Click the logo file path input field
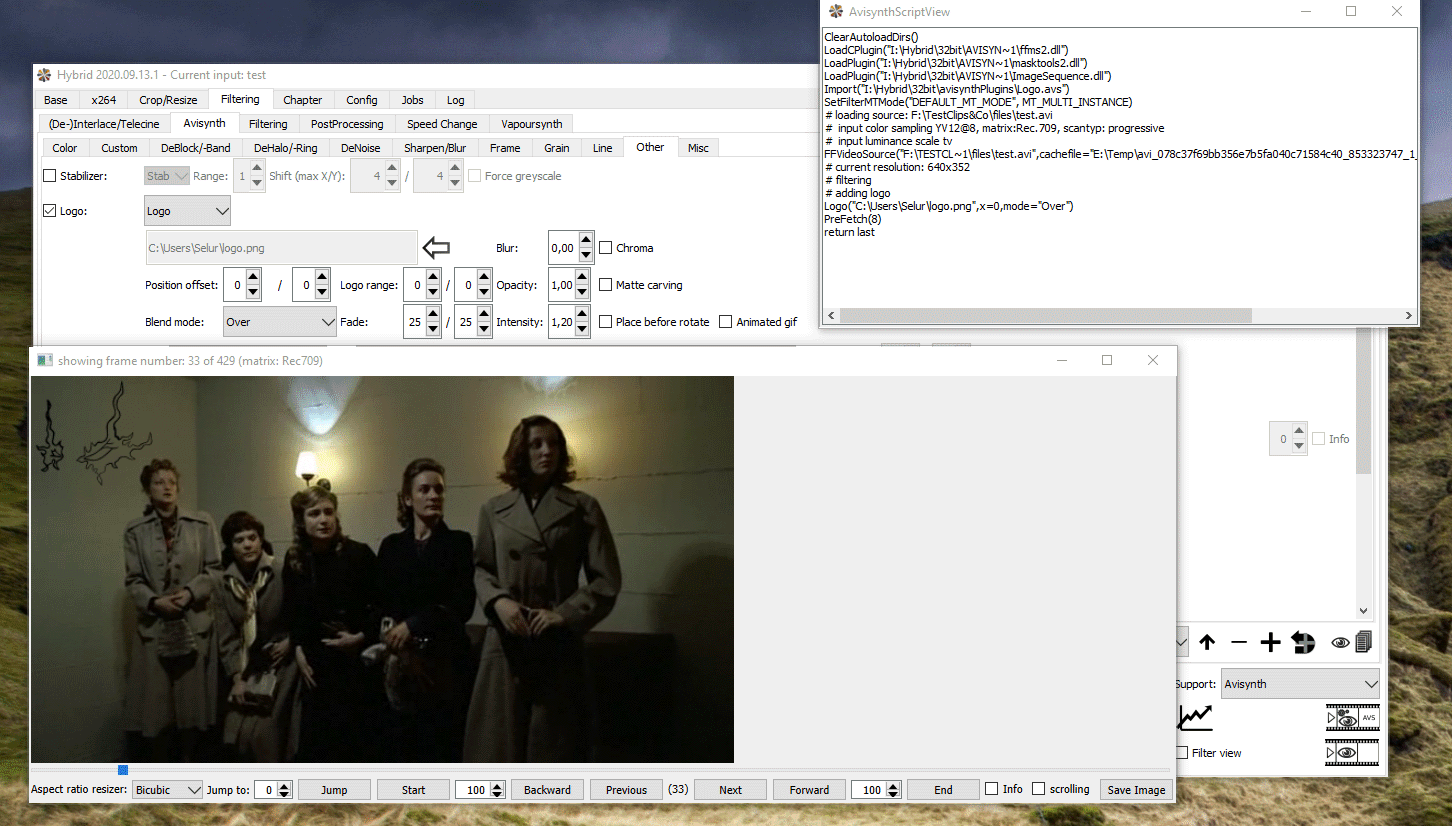The height and width of the screenshot is (826, 1452). click(x=281, y=248)
